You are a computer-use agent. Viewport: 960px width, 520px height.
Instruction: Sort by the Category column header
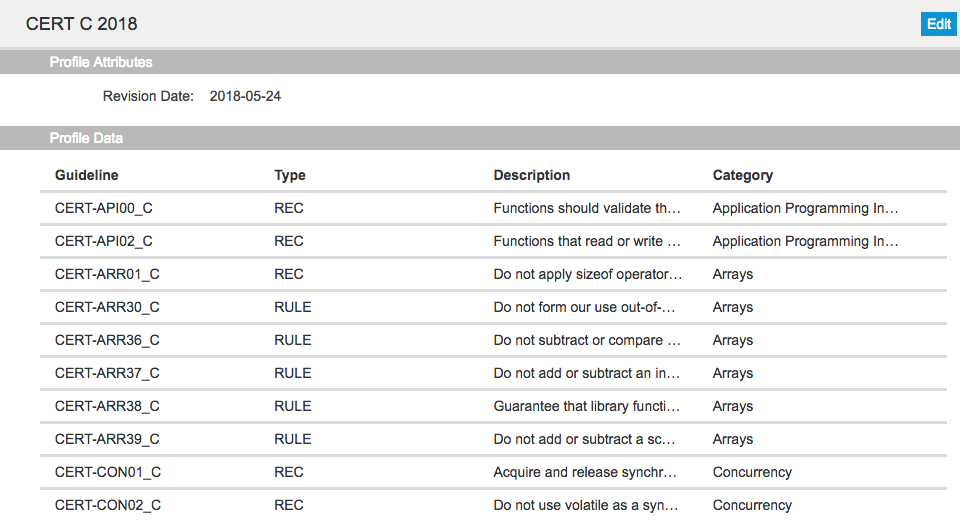[x=743, y=175]
